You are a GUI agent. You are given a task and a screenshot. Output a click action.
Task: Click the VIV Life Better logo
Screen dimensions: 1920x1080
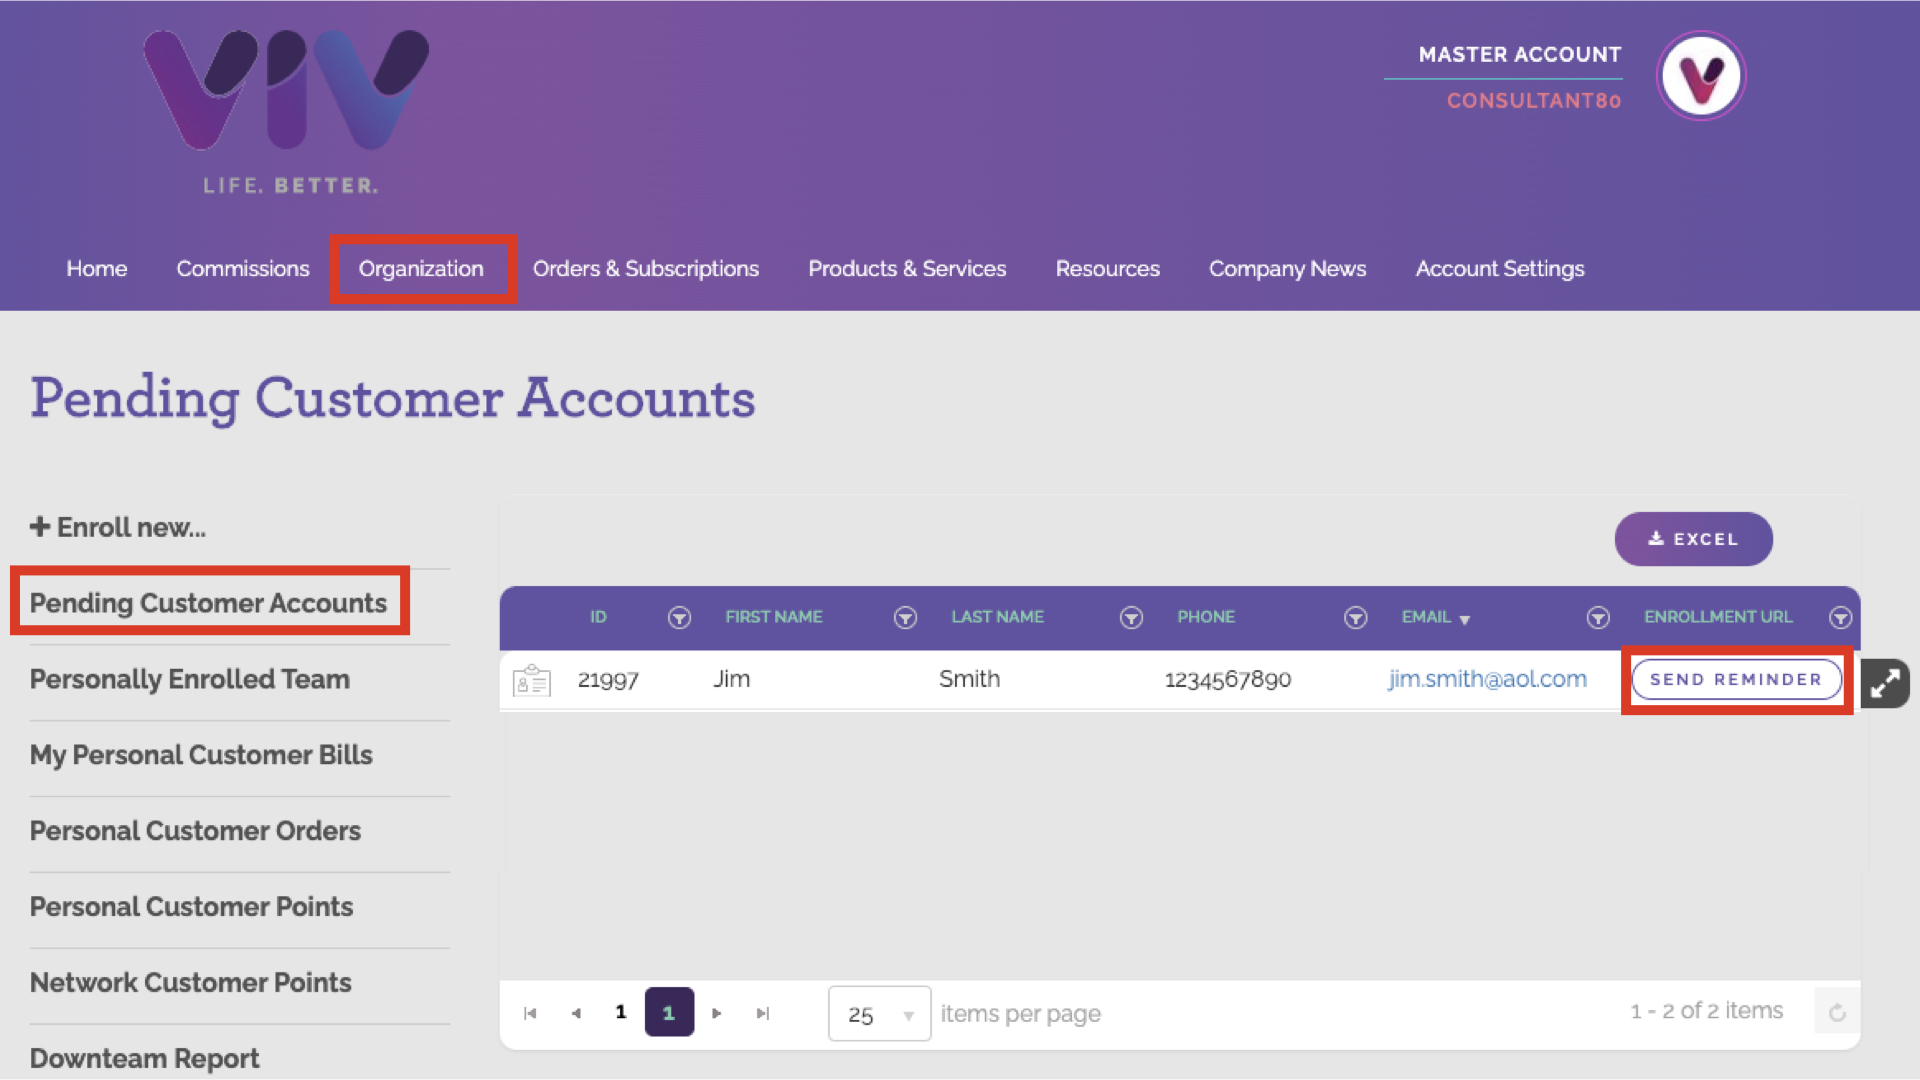coord(287,111)
